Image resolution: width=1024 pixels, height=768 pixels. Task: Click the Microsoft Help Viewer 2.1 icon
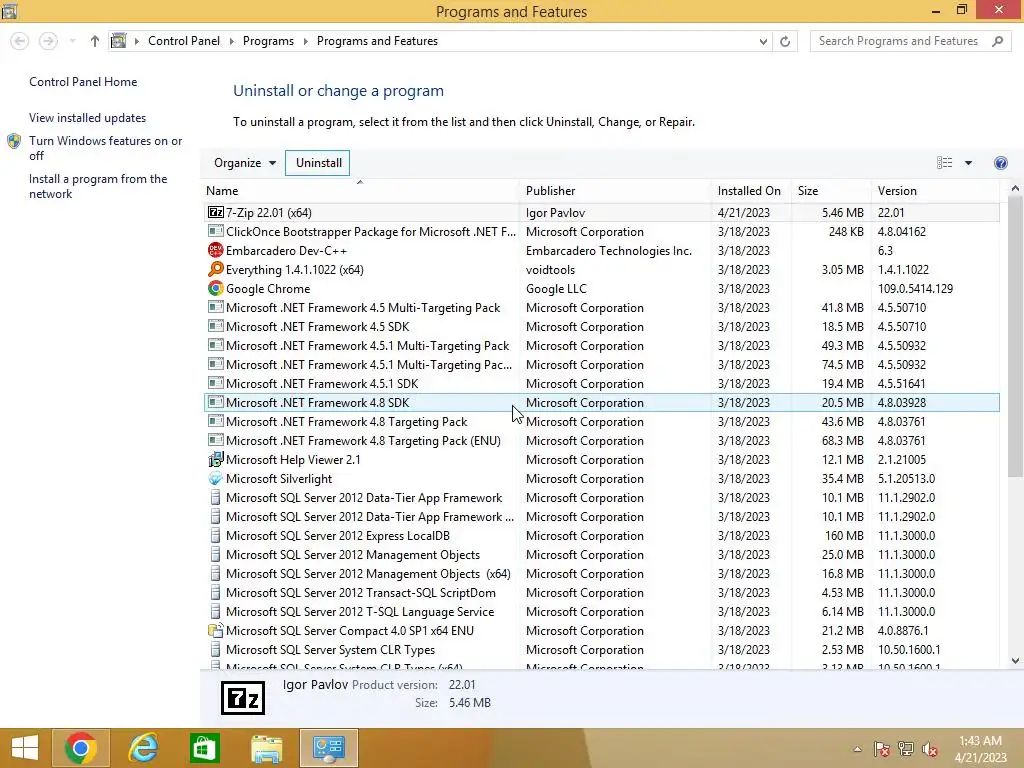pos(216,459)
